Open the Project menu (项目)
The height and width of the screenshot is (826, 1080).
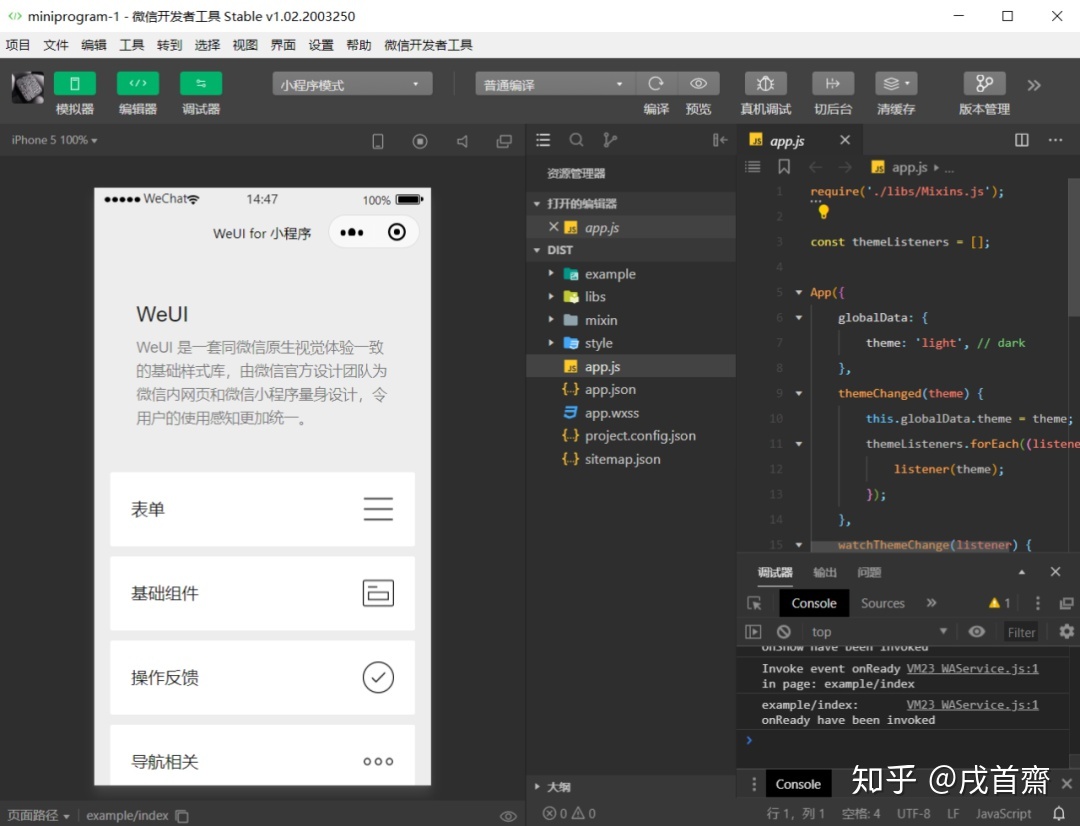(x=18, y=45)
